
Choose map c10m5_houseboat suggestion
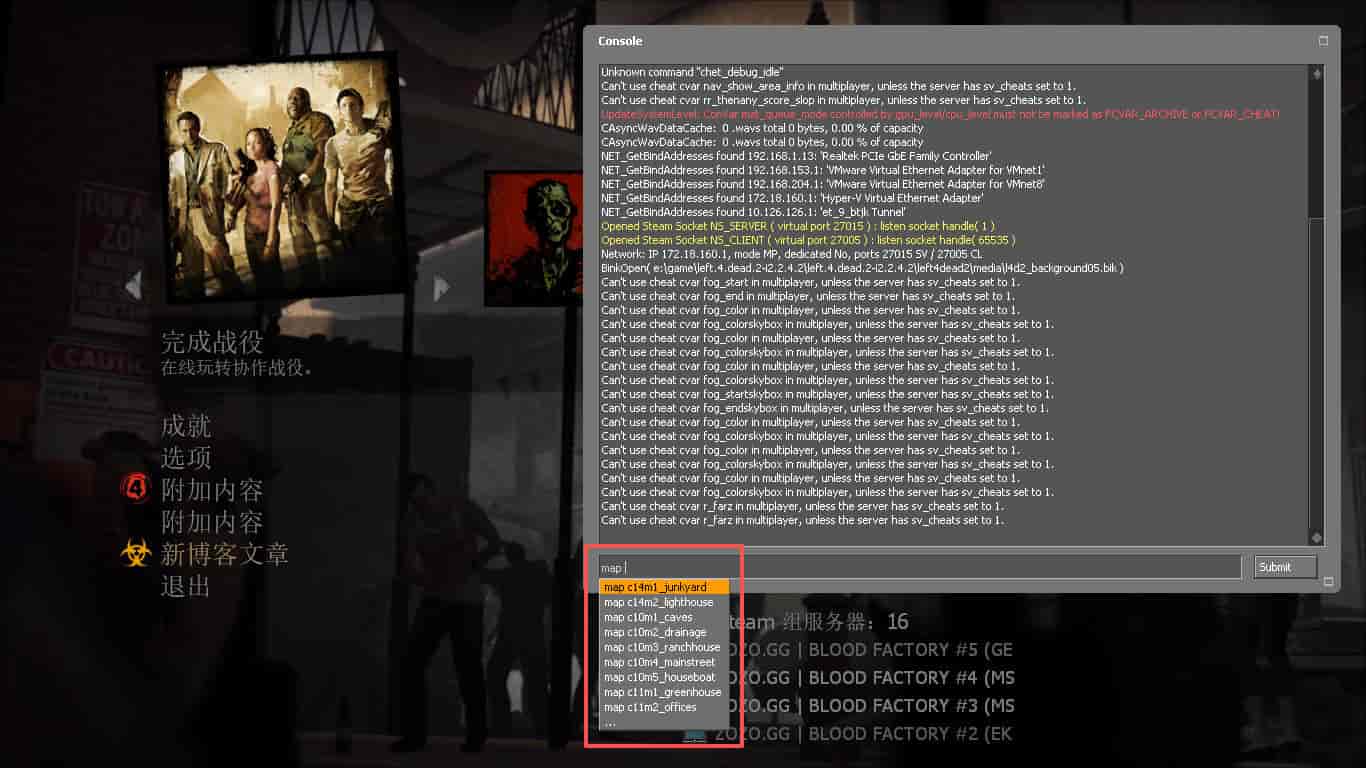click(664, 677)
